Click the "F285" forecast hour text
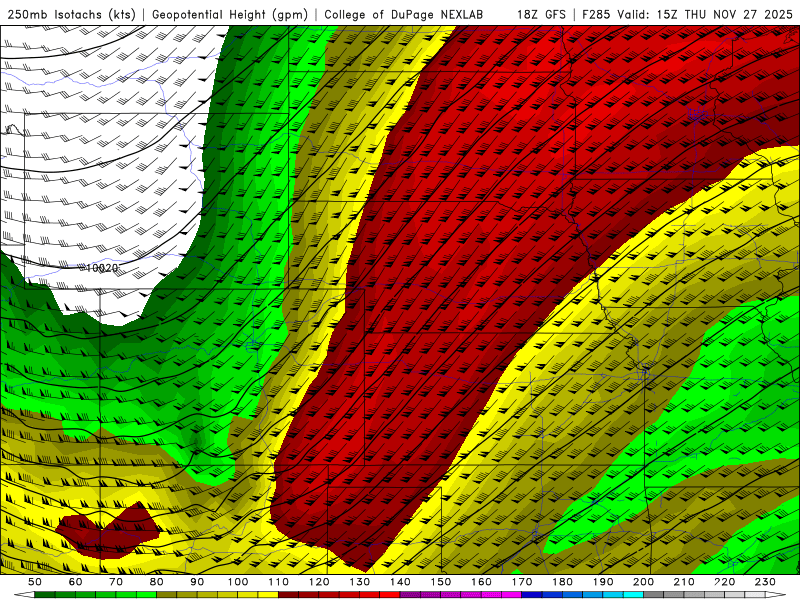Viewport: 800px width, 600px height. point(596,14)
